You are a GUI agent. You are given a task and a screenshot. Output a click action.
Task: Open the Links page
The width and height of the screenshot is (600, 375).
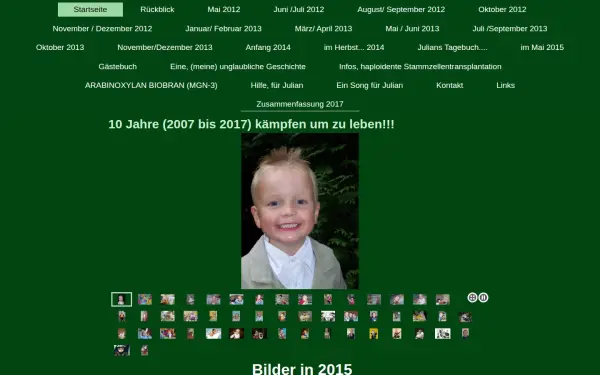click(505, 85)
